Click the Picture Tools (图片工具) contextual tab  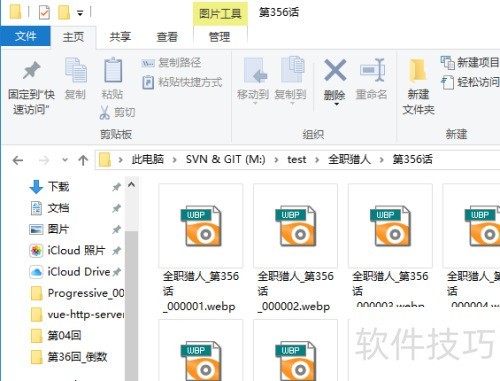point(220,14)
